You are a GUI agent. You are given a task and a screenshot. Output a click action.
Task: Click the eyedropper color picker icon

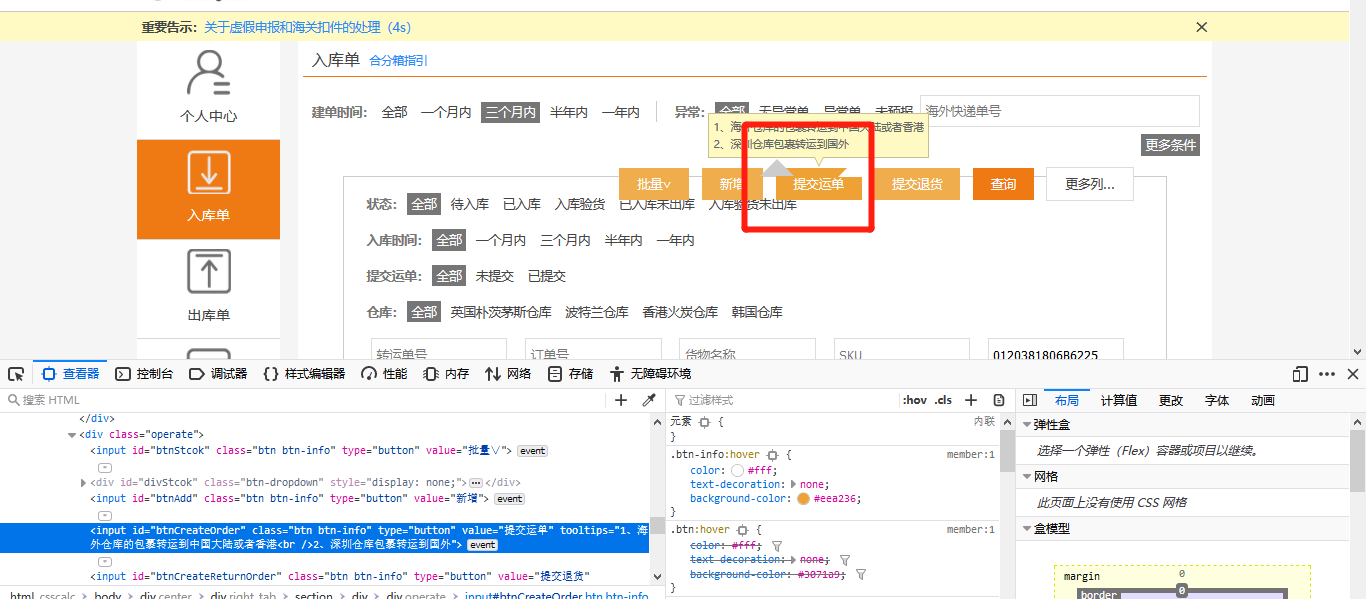point(649,400)
